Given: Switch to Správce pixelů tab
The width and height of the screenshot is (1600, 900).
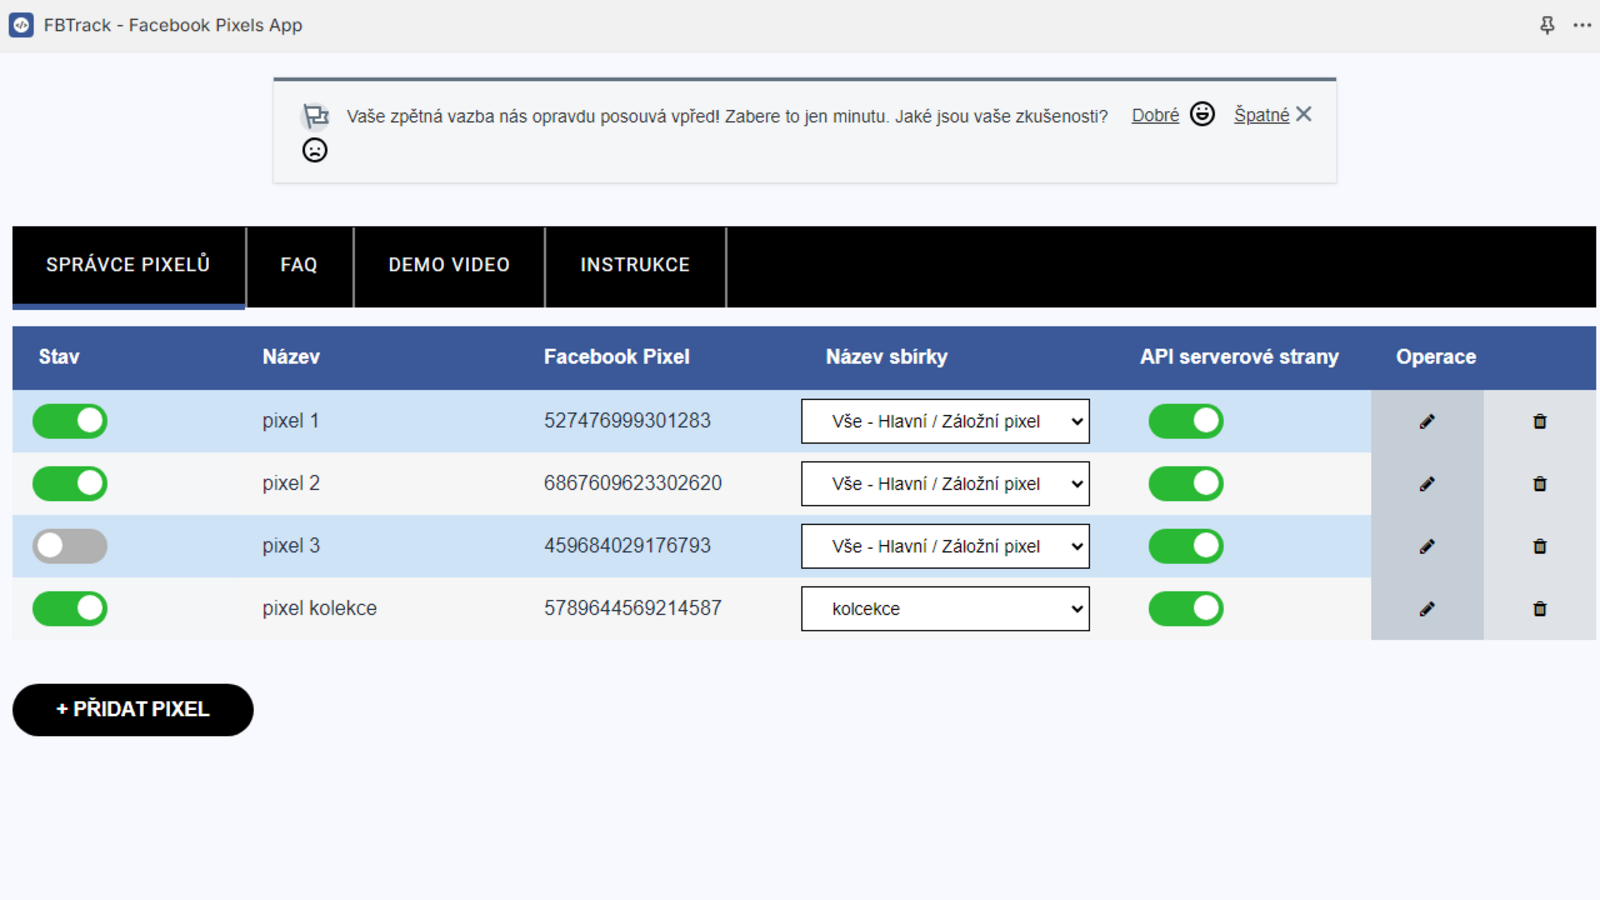Looking at the screenshot, I should point(128,265).
